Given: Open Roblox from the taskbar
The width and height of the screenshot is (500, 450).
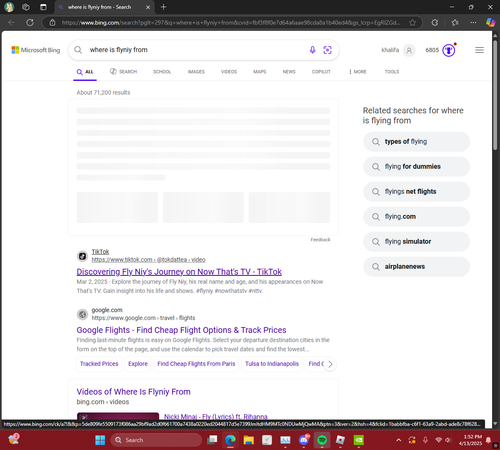Looking at the screenshot, I should (x=340, y=440).
